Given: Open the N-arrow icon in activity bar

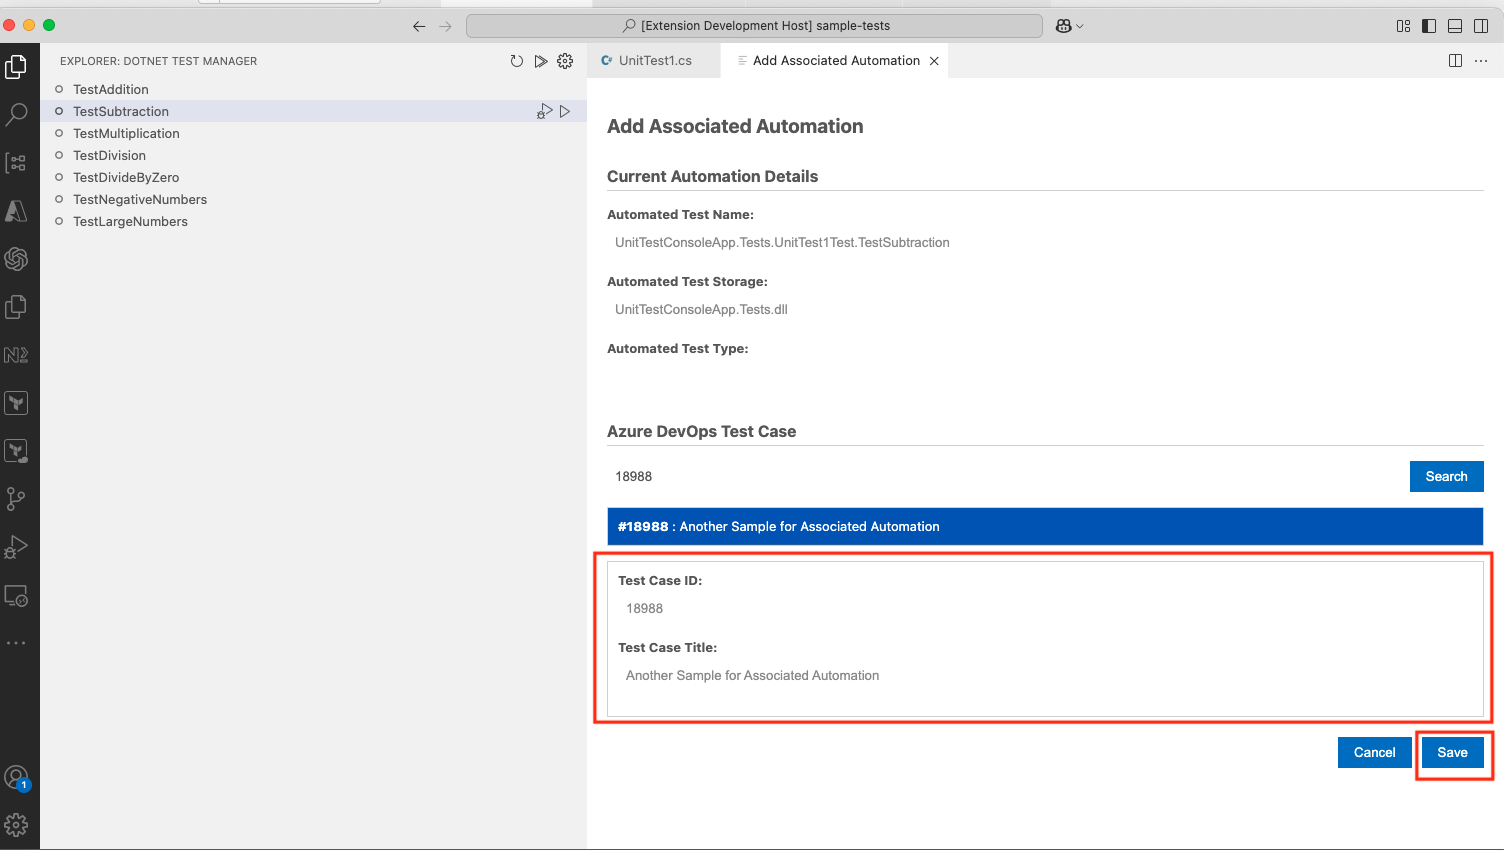Looking at the screenshot, I should [16, 355].
